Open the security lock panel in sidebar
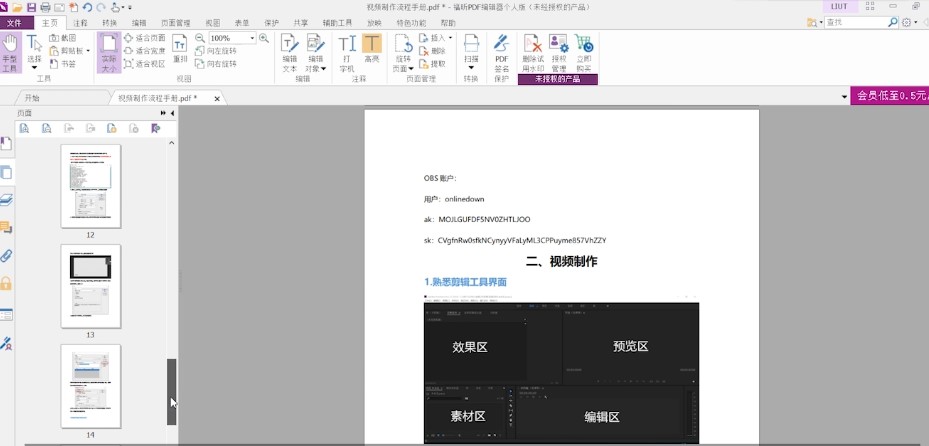This screenshot has width=929, height=446. click(x=7, y=284)
